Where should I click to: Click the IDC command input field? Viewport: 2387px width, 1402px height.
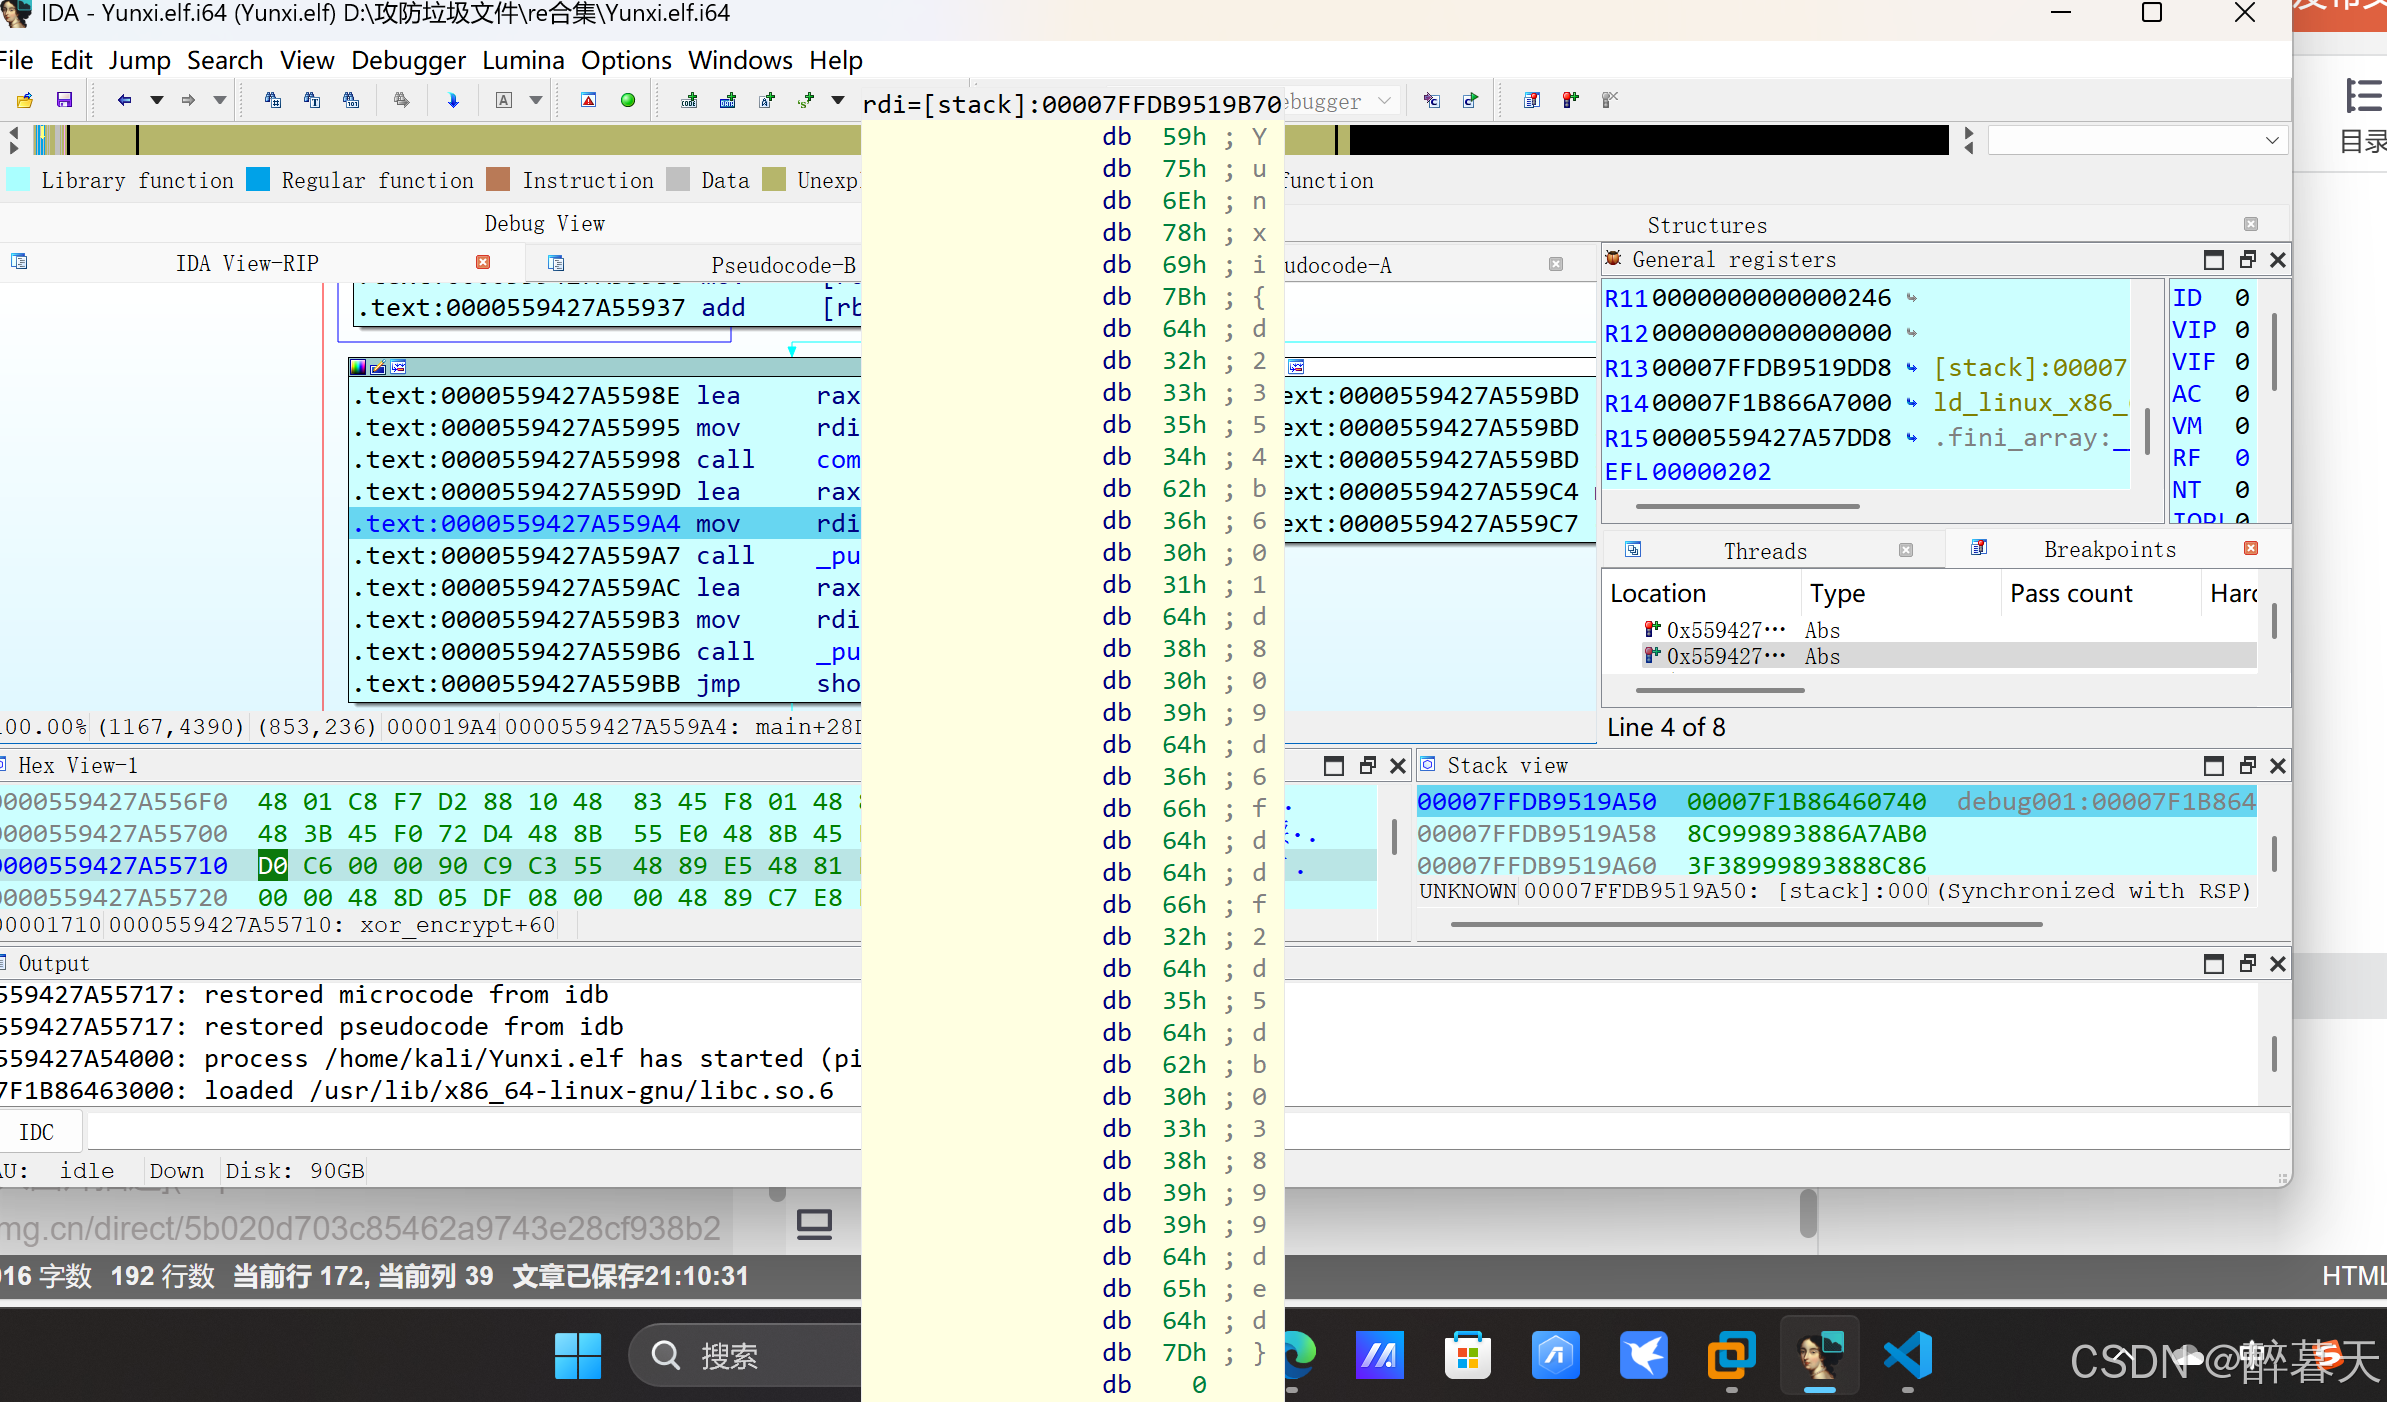[470, 1132]
